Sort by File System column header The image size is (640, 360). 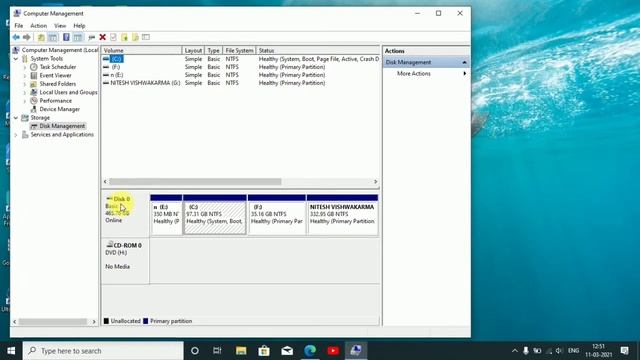(x=239, y=50)
